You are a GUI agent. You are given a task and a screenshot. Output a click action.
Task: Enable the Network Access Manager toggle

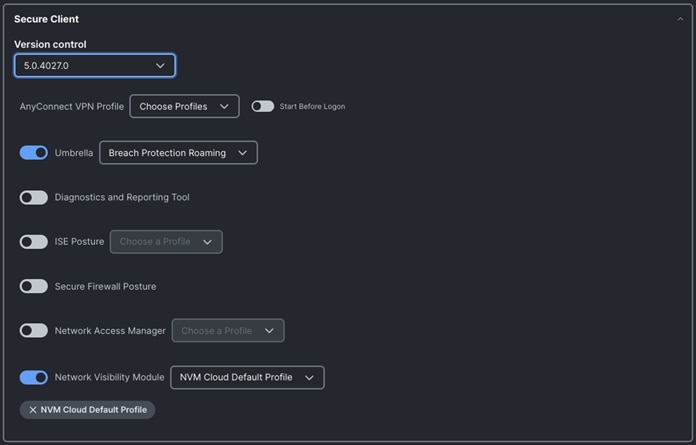(x=34, y=331)
